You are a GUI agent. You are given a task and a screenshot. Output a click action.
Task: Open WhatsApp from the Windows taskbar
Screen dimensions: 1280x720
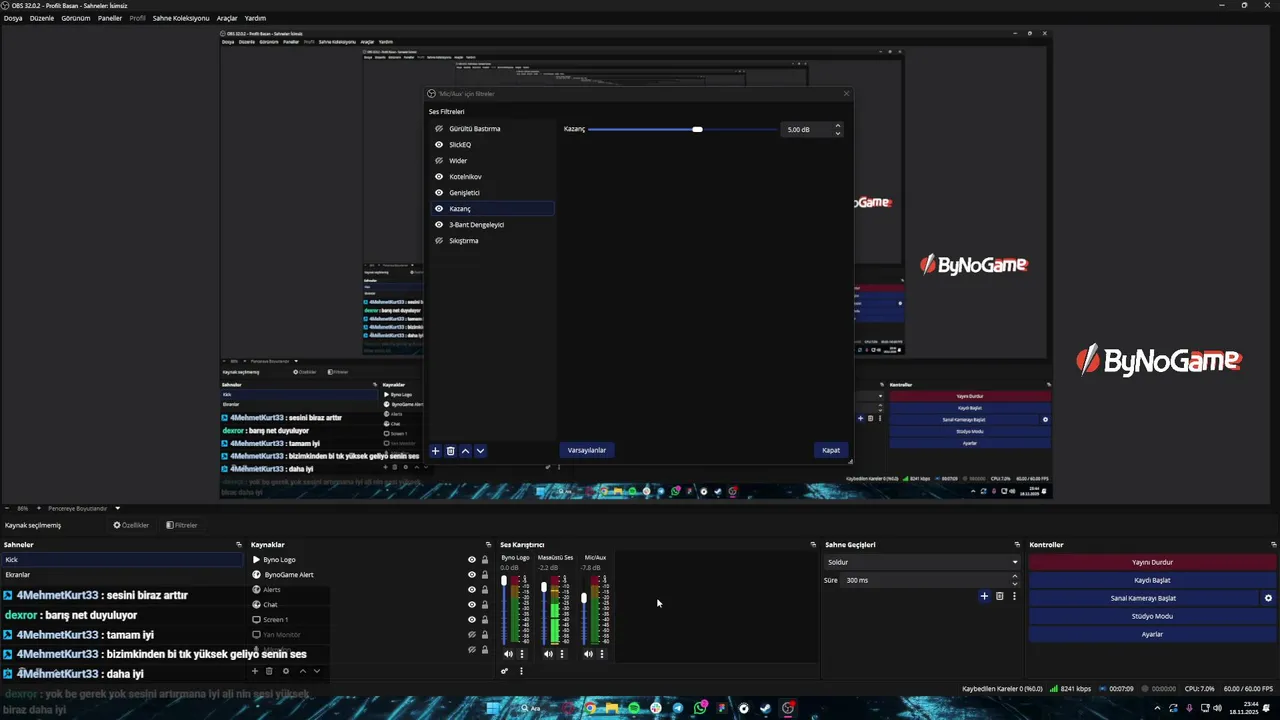pos(700,708)
